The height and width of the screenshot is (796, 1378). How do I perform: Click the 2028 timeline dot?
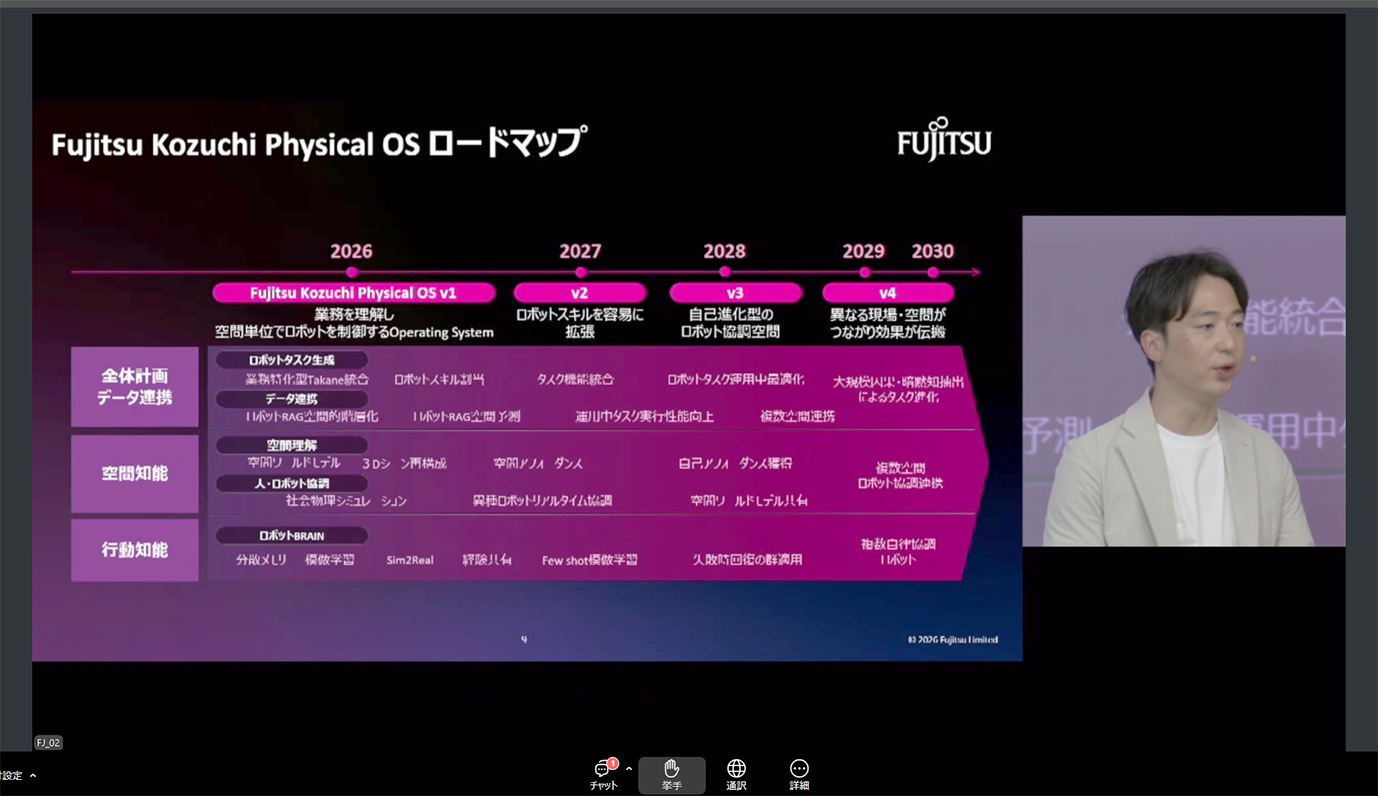[x=725, y=272]
